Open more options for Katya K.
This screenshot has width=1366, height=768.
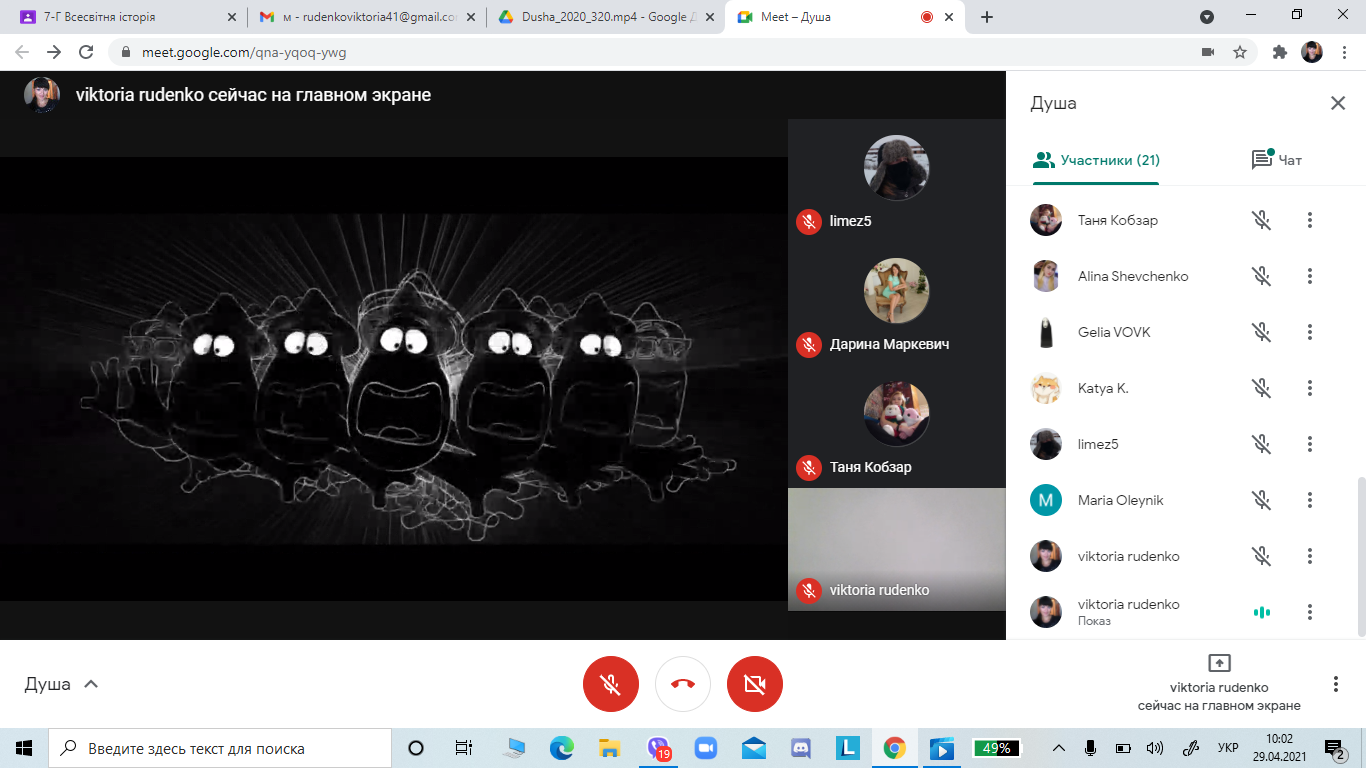[x=1310, y=388]
